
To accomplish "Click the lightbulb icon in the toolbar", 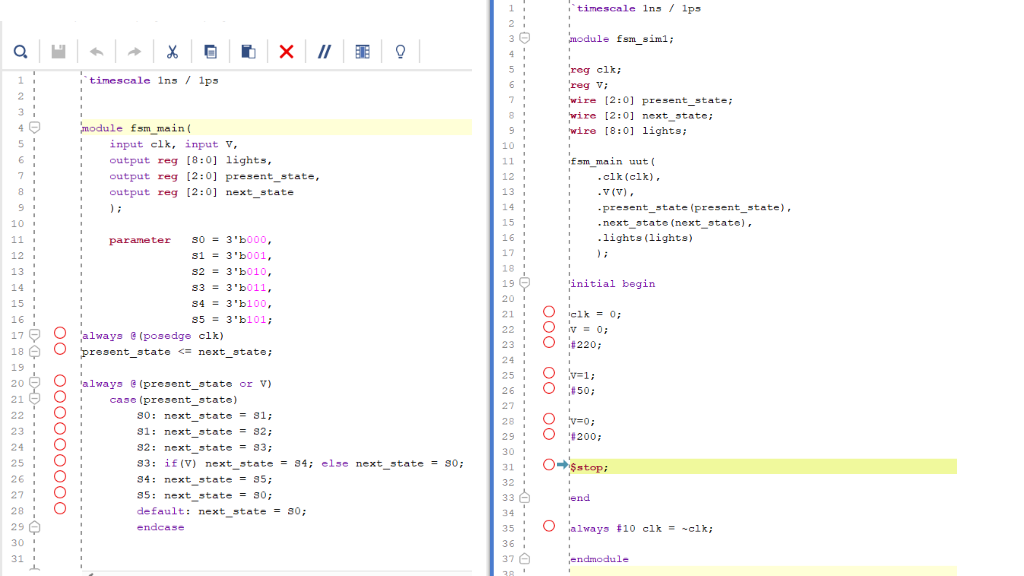I will point(400,51).
